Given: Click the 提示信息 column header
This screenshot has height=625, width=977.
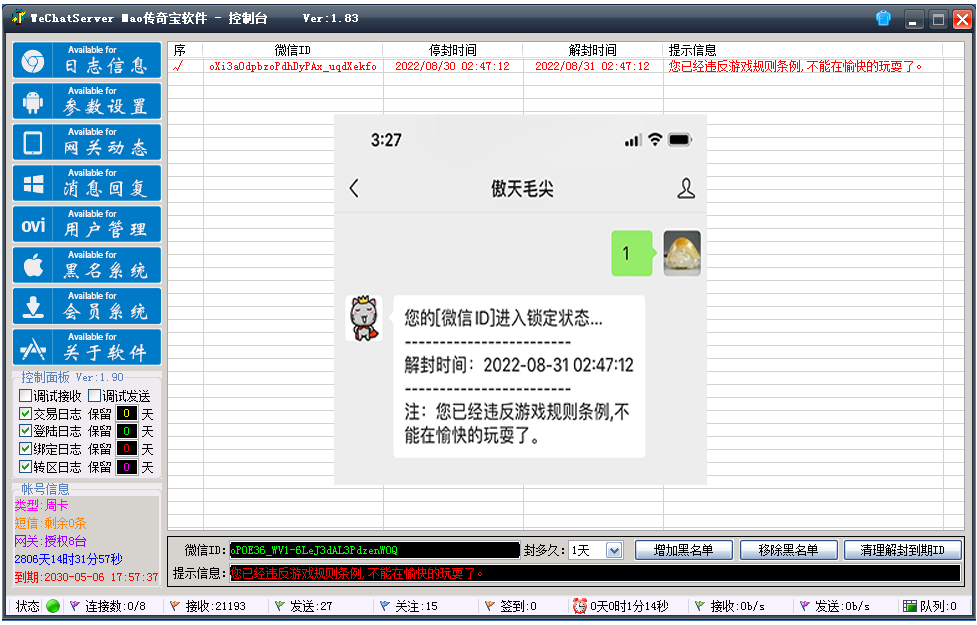Looking at the screenshot, I should tap(803, 50).
